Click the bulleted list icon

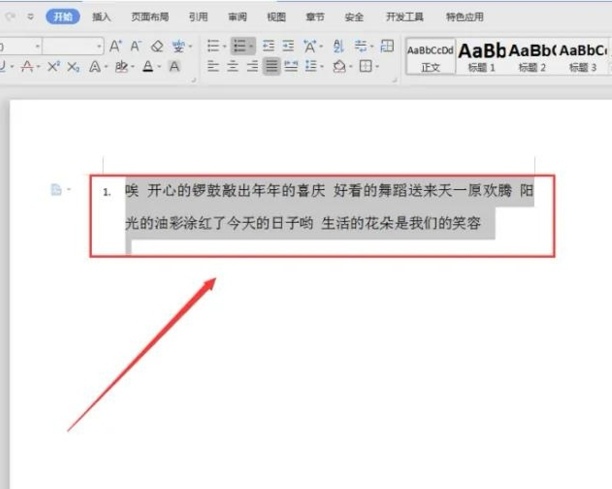(213, 46)
